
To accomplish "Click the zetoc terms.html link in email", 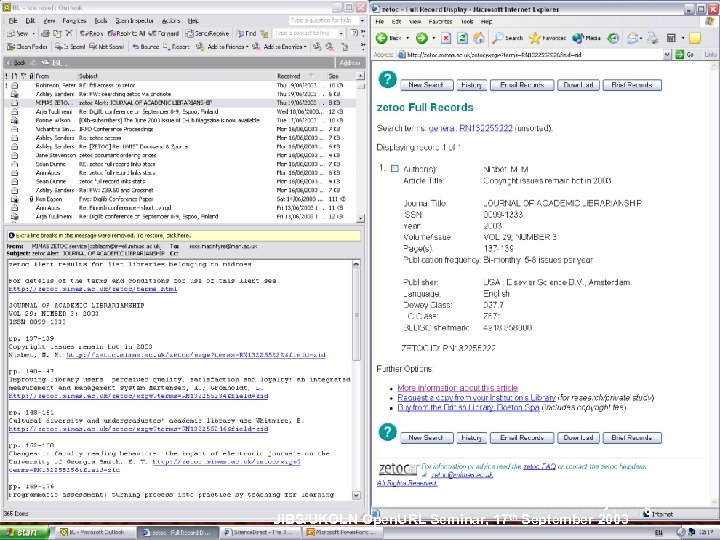I will tap(93, 289).
